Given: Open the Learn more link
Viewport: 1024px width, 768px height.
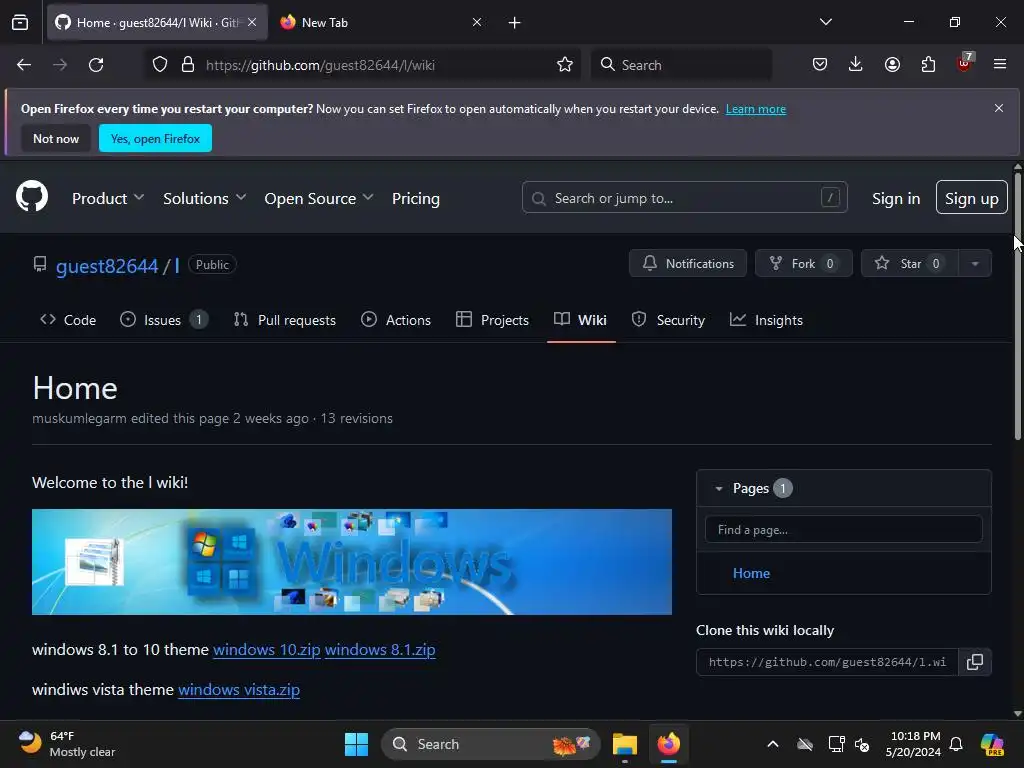Looking at the screenshot, I should pyautogui.click(x=756, y=109).
